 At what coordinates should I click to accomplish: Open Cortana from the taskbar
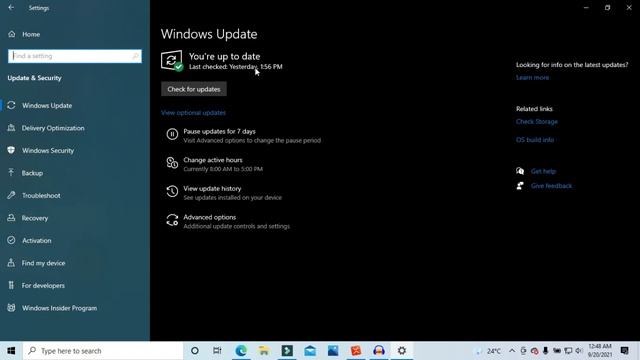[195, 351]
